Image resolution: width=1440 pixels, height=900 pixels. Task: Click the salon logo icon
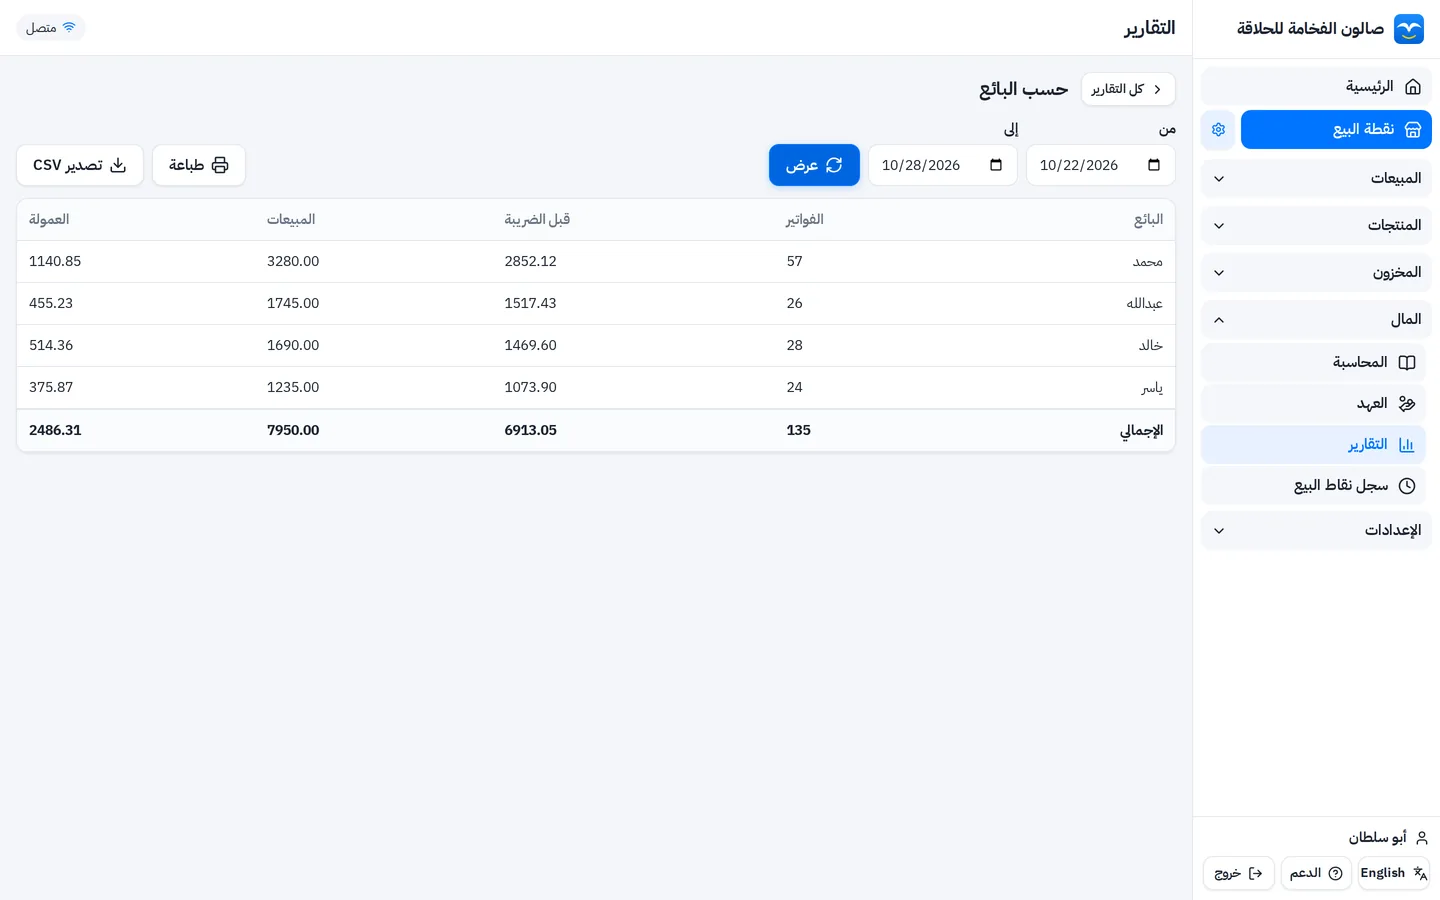click(1409, 29)
